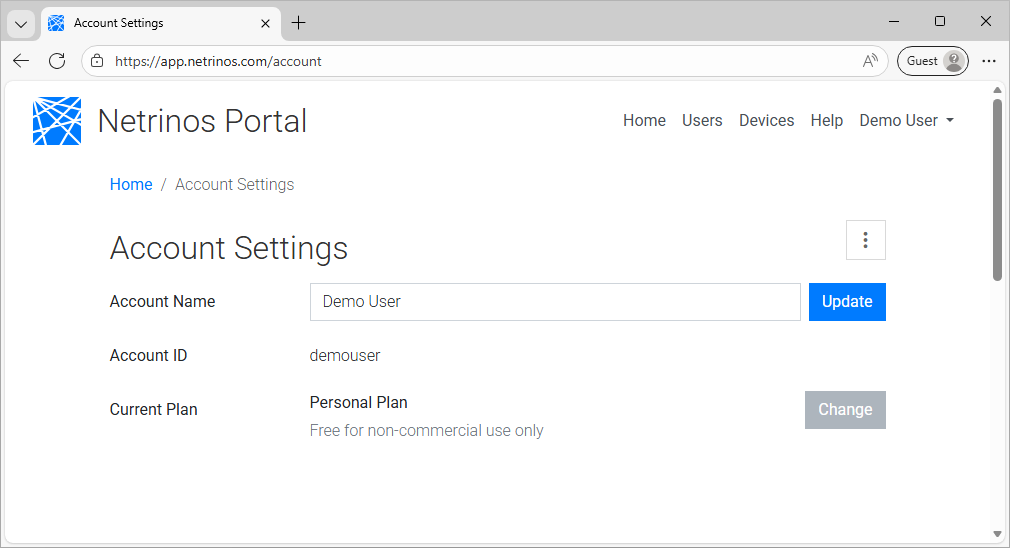The image size is (1010, 548).
Task: Close the Account Settings tab
Action: (265, 23)
